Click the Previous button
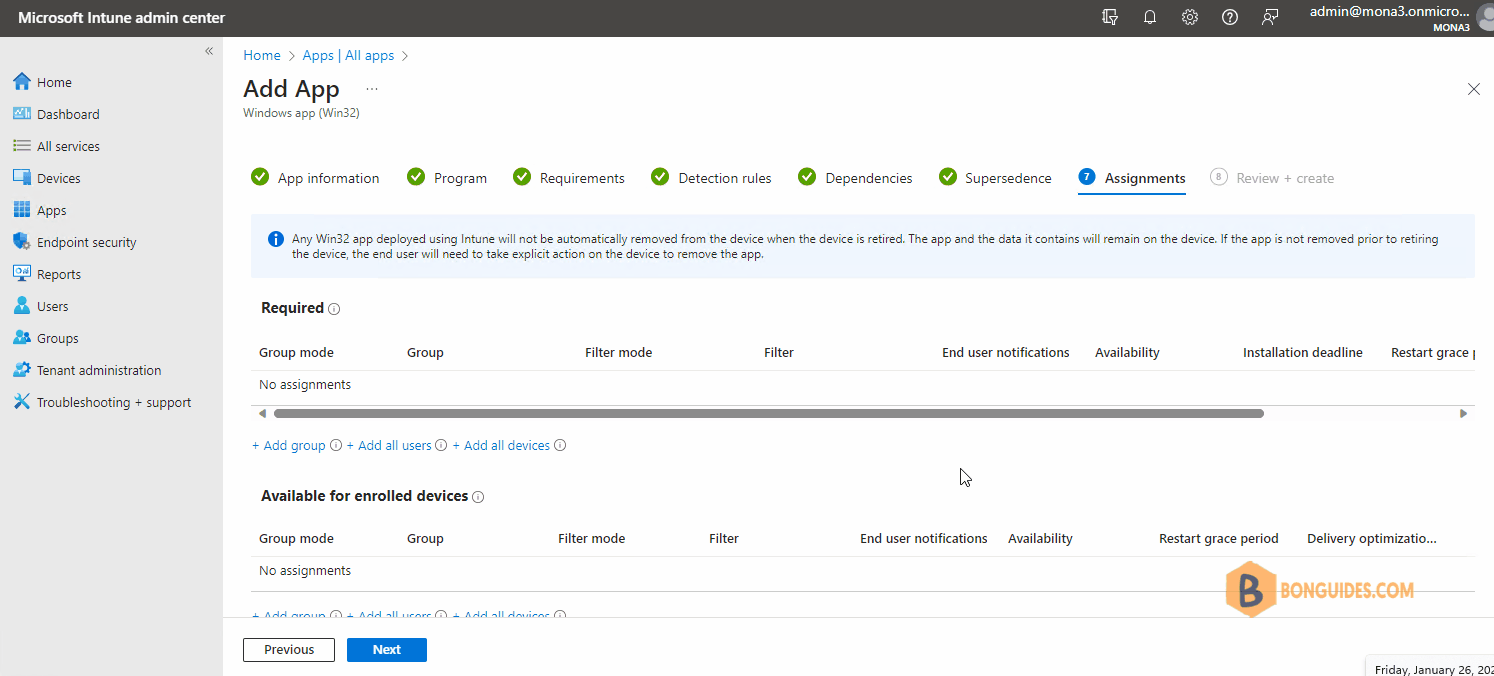This screenshot has width=1494, height=676. tap(289, 650)
